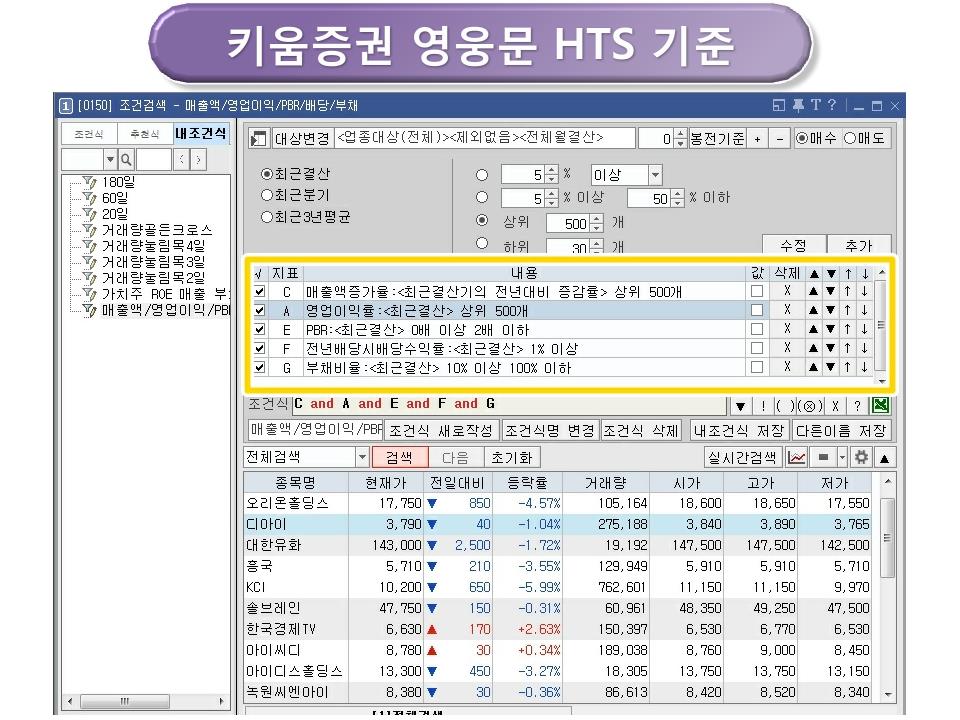Select saved condition 거래량골든크로스

pyautogui.click(x=157, y=230)
